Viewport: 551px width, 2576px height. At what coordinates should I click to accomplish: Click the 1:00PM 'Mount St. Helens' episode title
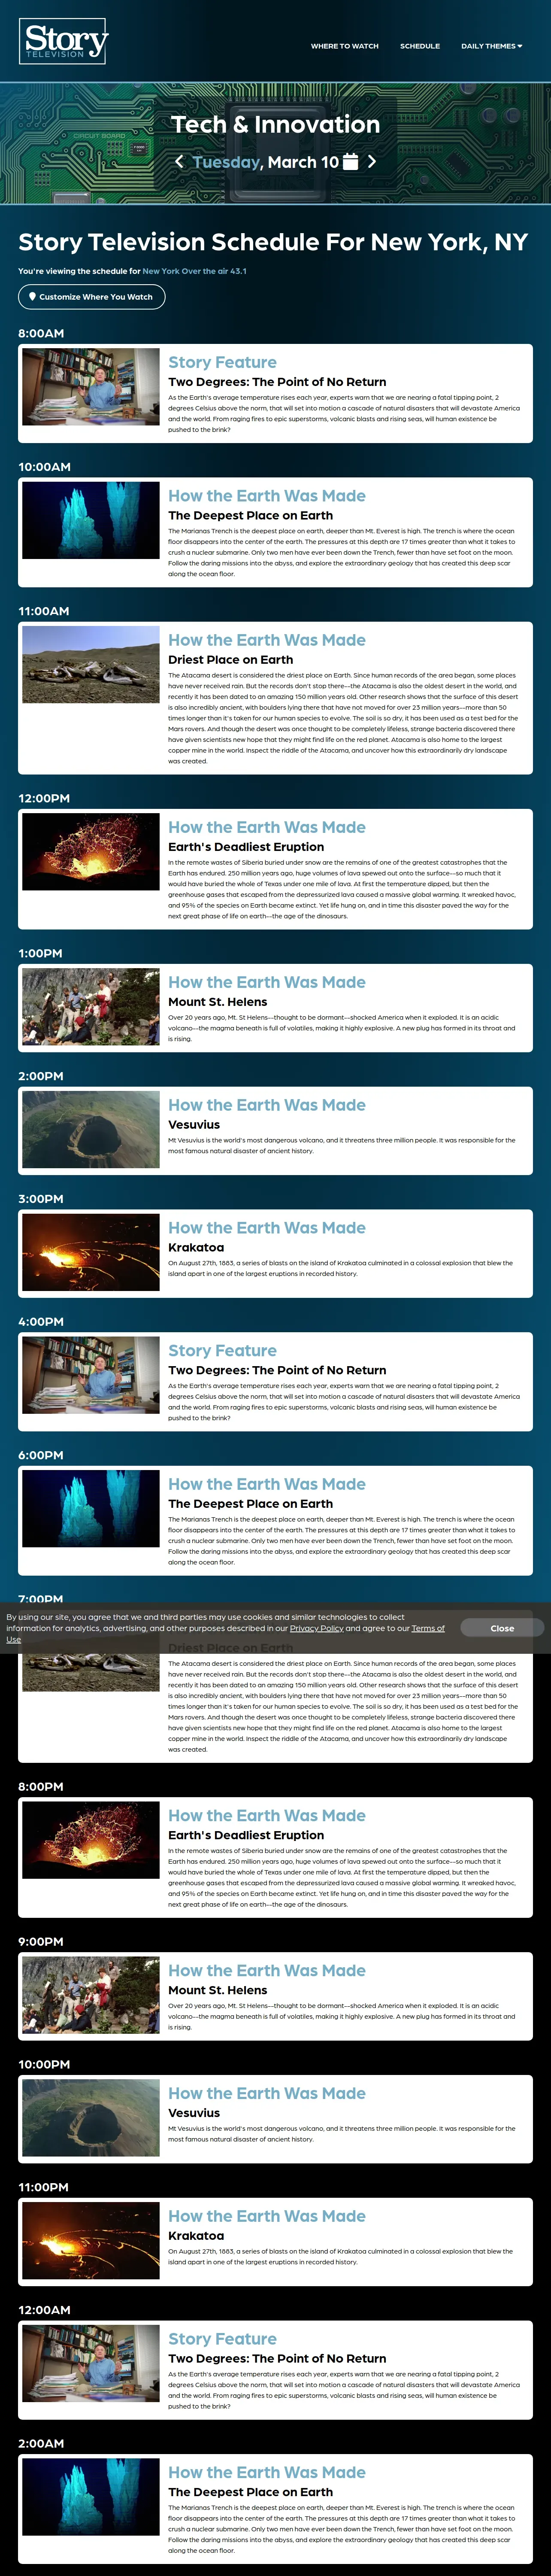[x=218, y=1002]
